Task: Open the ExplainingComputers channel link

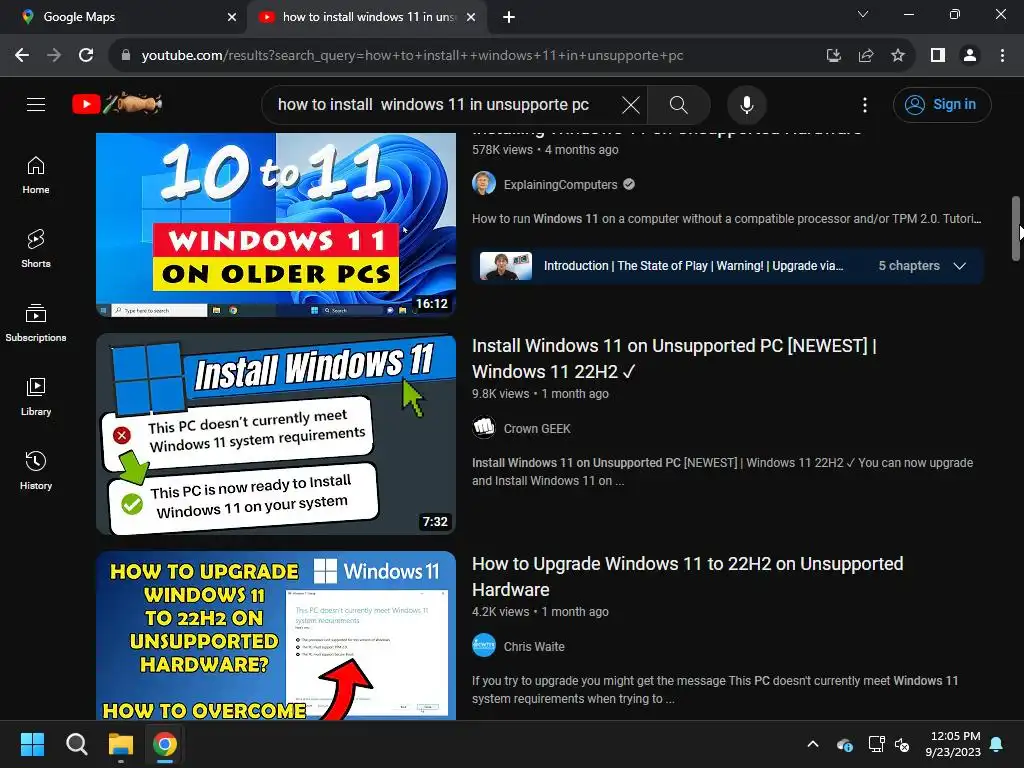Action: click(x=560, y=185)
